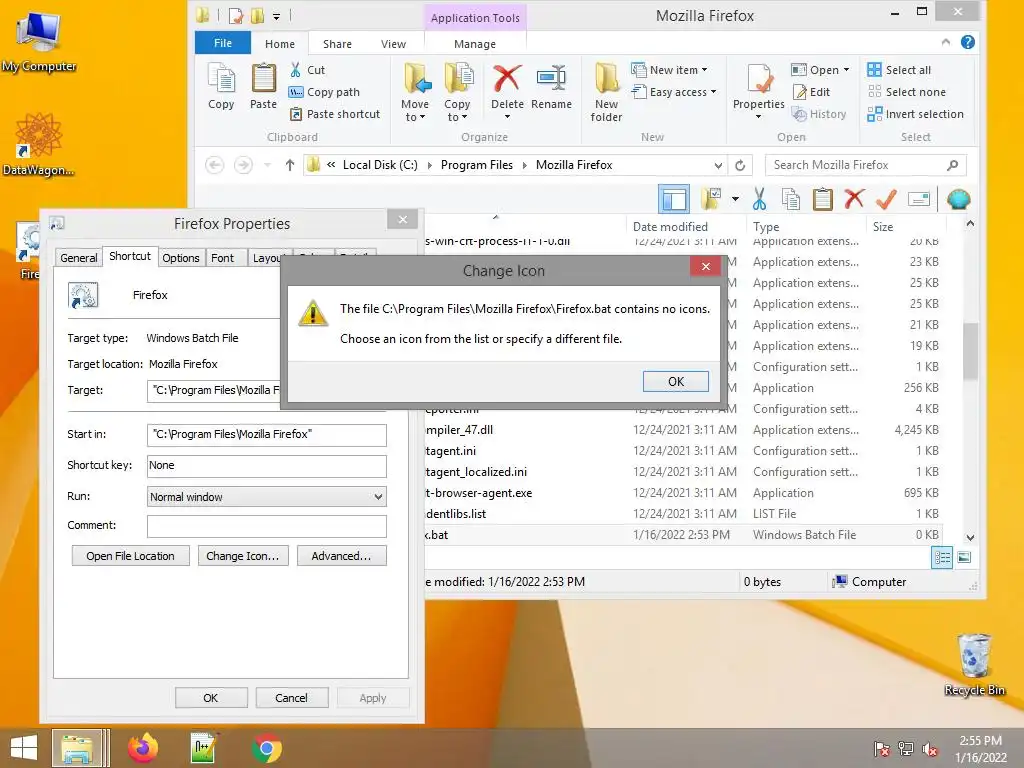1024x768 pixels.
Task: Click the clipboard paste icon in lower toolbar
Action: [822, 199]
